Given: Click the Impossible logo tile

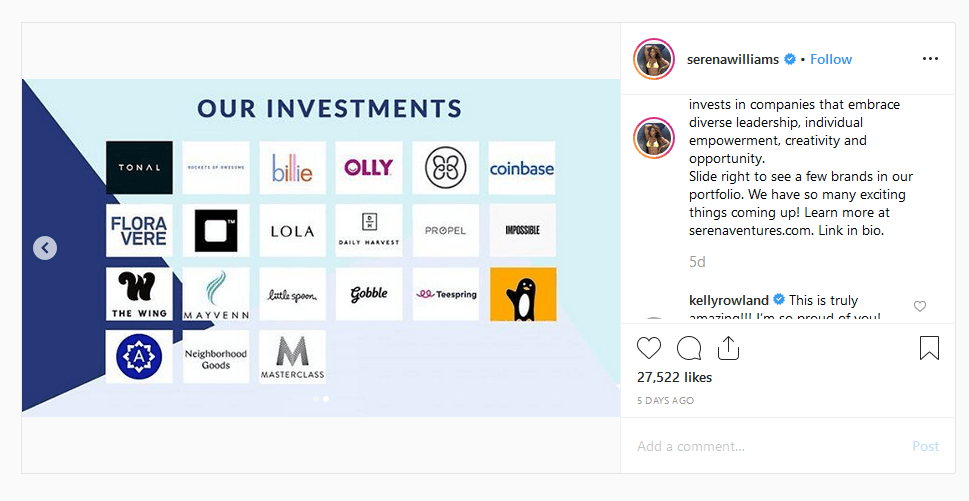Looking at the screenshot, I should pyautogui.click(x=521, y=231).
